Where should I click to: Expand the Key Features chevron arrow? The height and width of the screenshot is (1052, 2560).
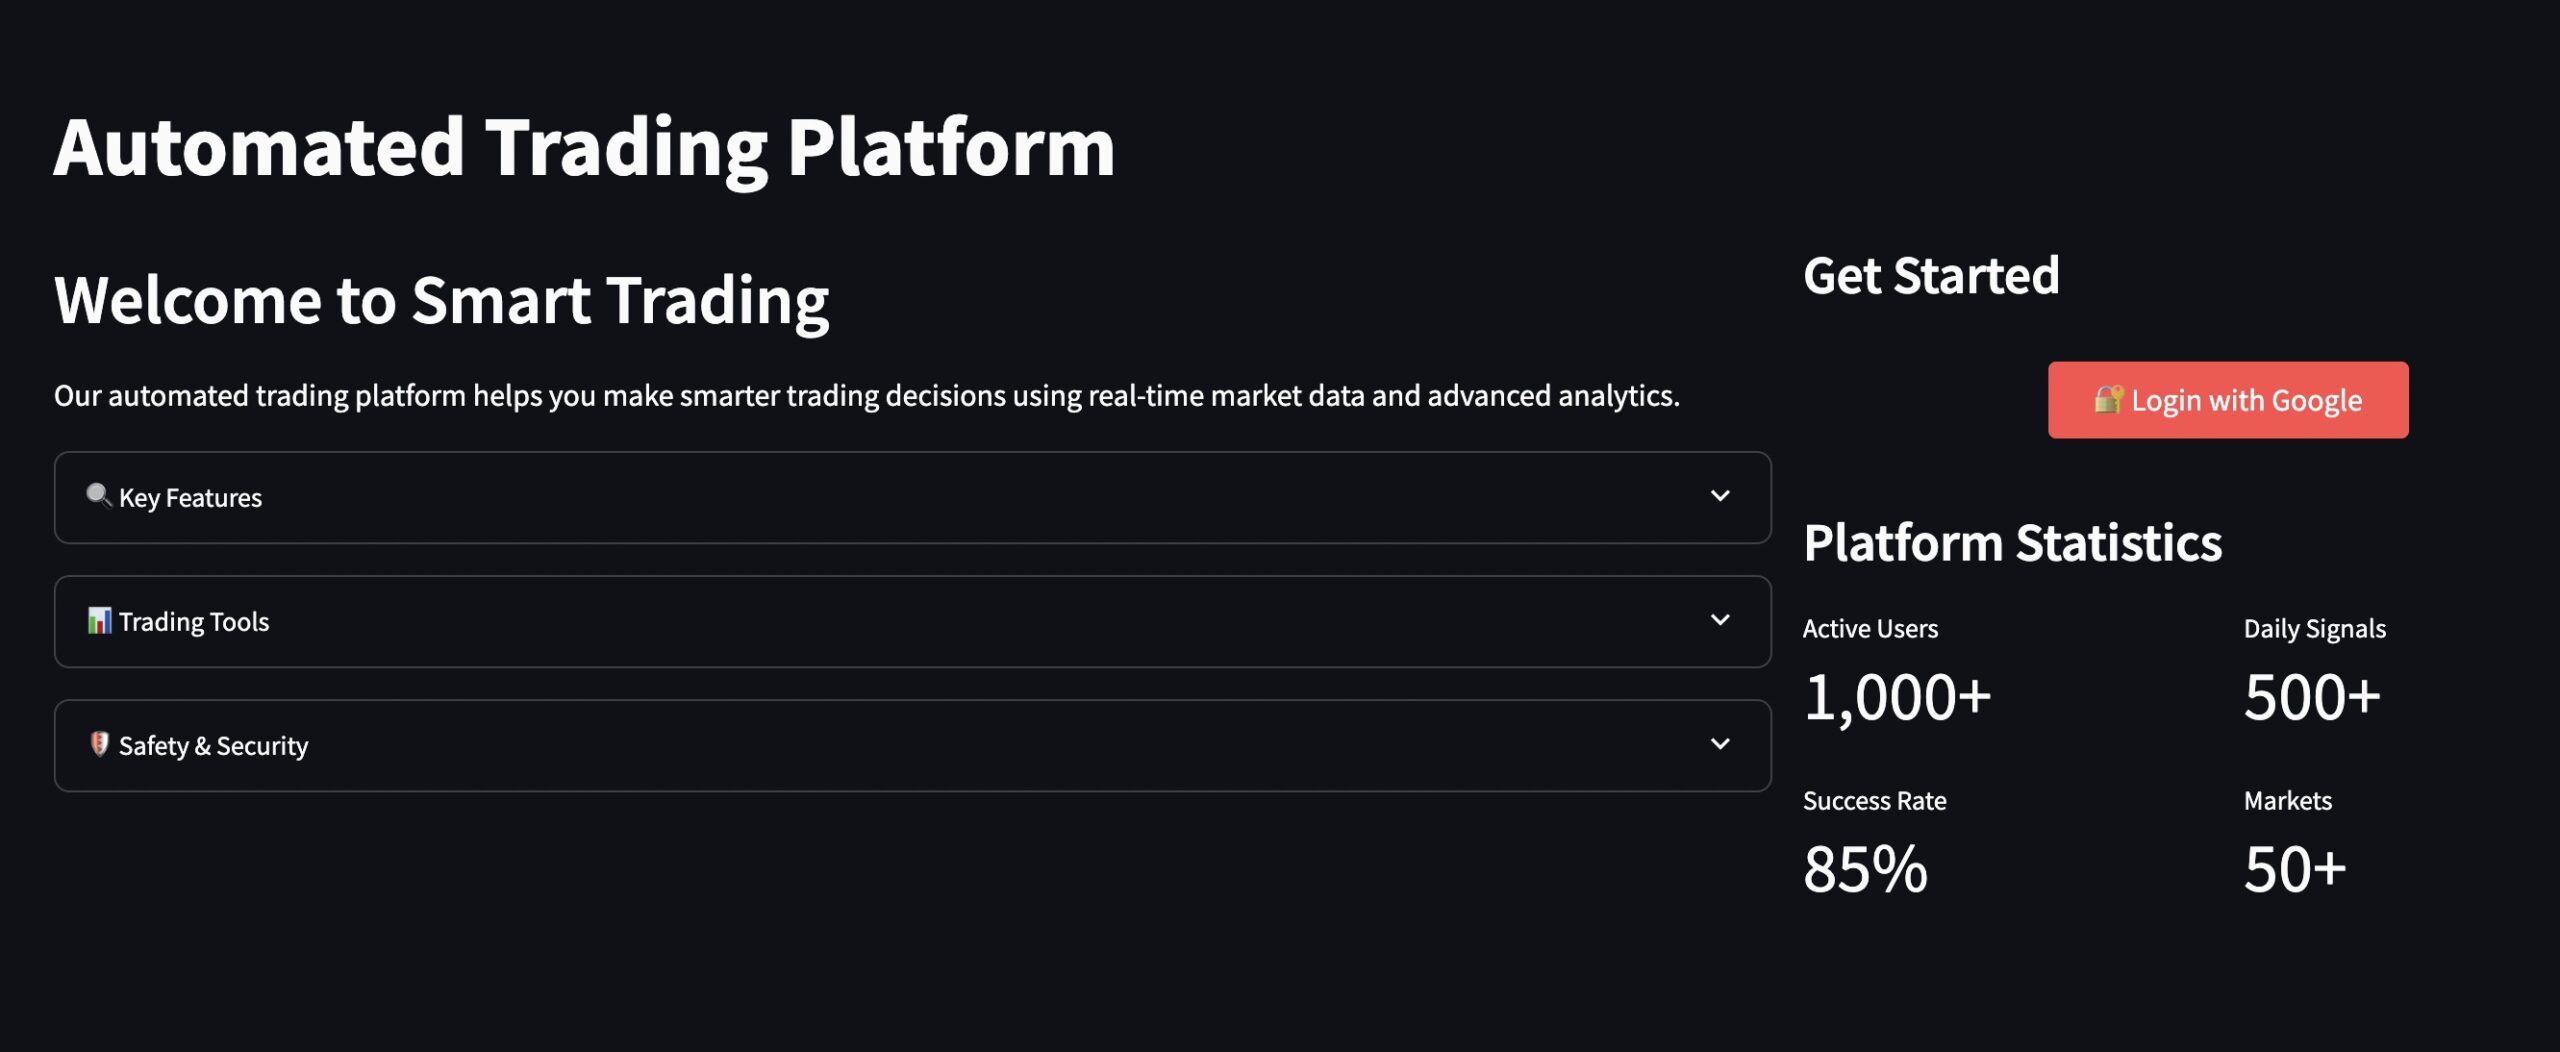(1720, 496)
